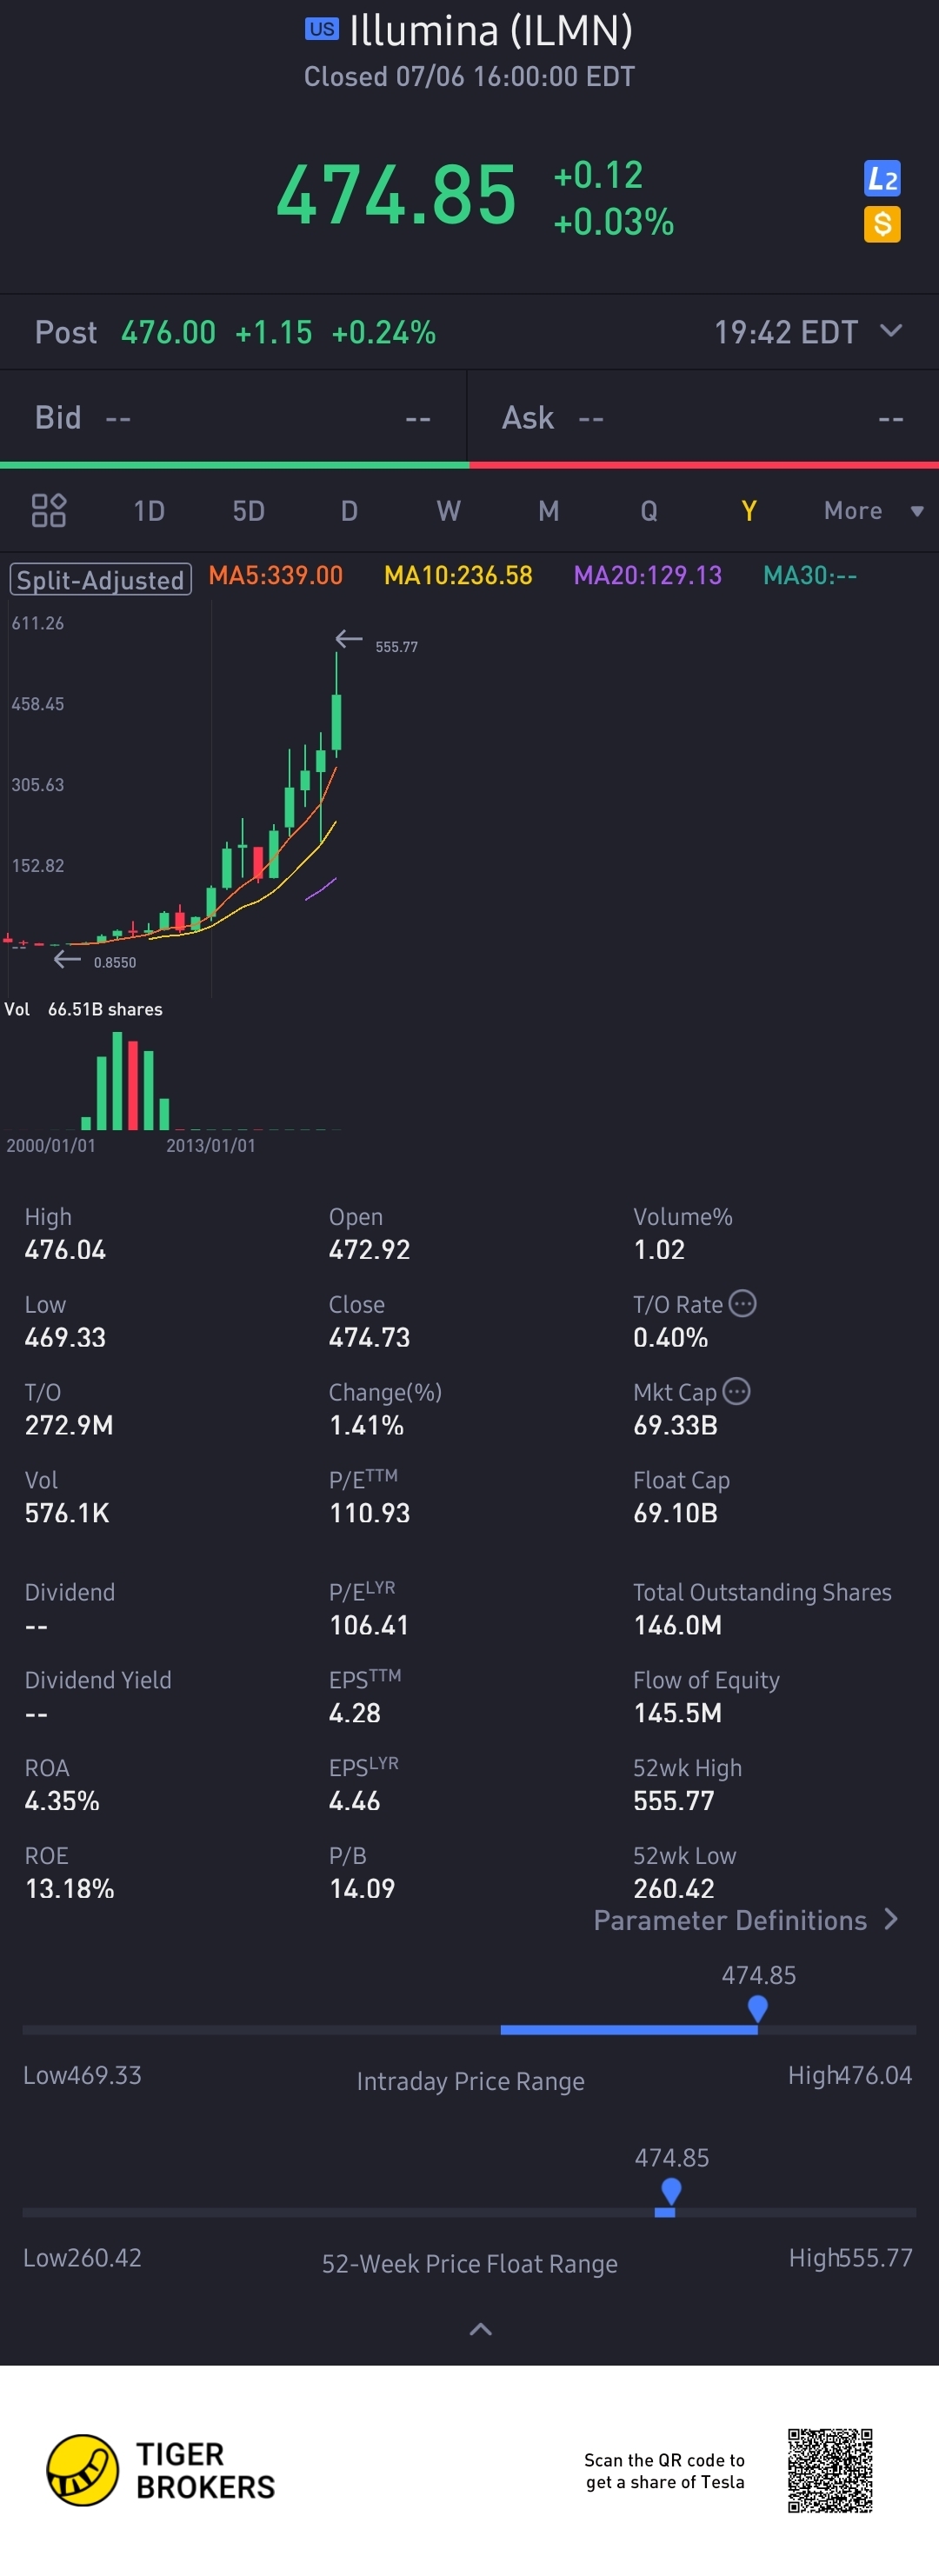This screenshot has width=939, height=2576.
Task: Switch to the 1D chart tab
Action: click(149, 511)
